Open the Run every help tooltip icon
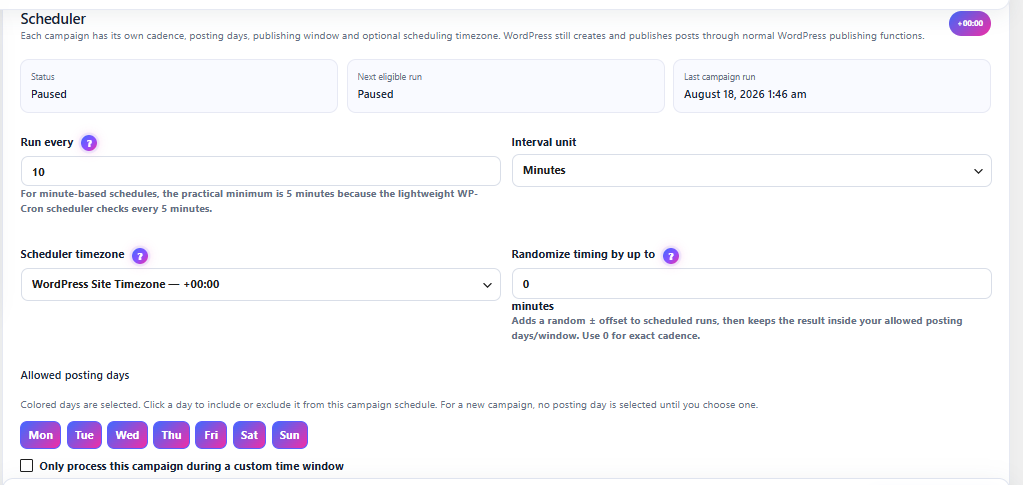 coord(89,143)
